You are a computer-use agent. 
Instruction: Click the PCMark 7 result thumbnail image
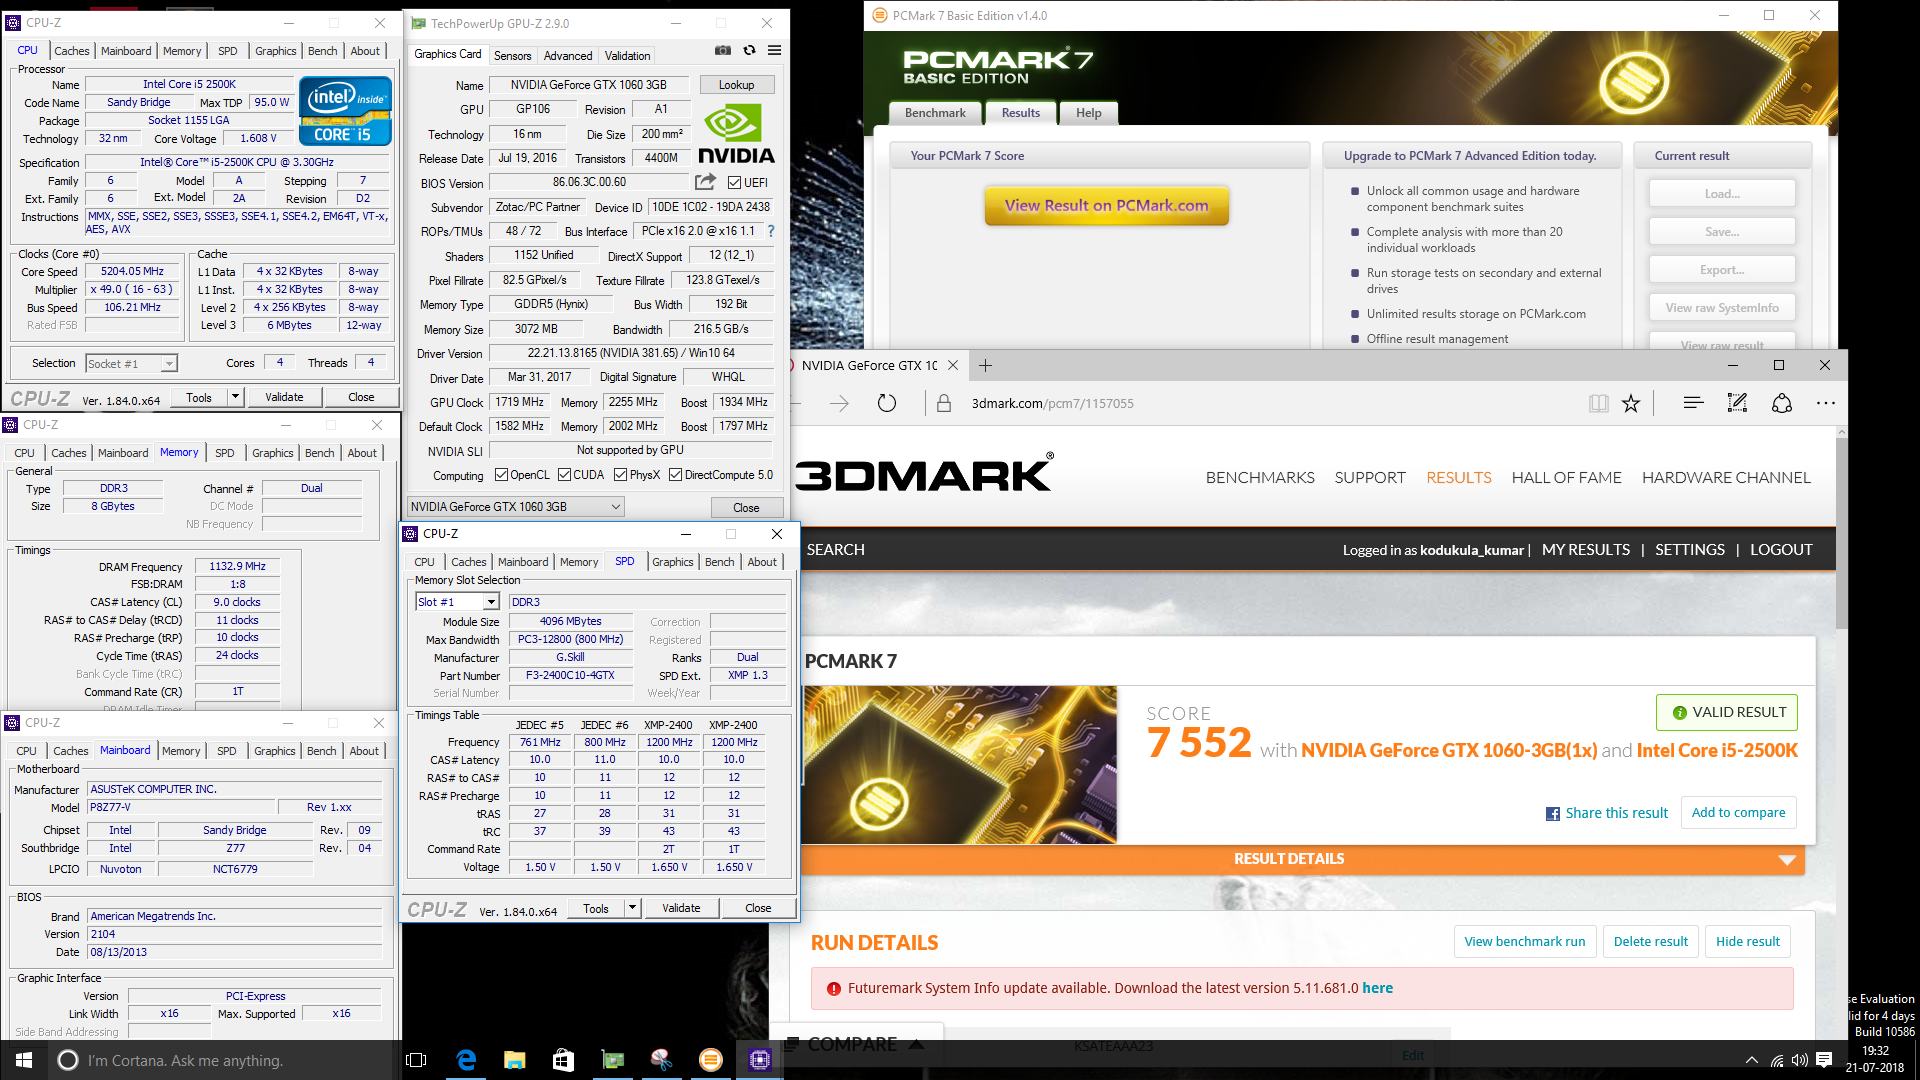click(x=960, y=764)
